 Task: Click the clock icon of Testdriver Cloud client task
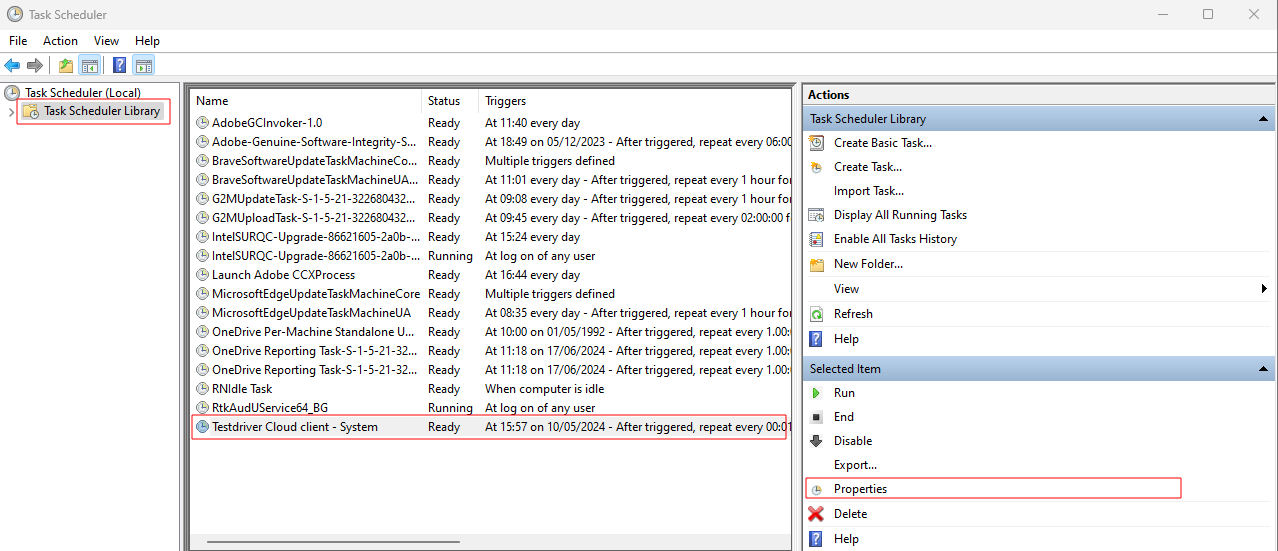click(202, 427)
